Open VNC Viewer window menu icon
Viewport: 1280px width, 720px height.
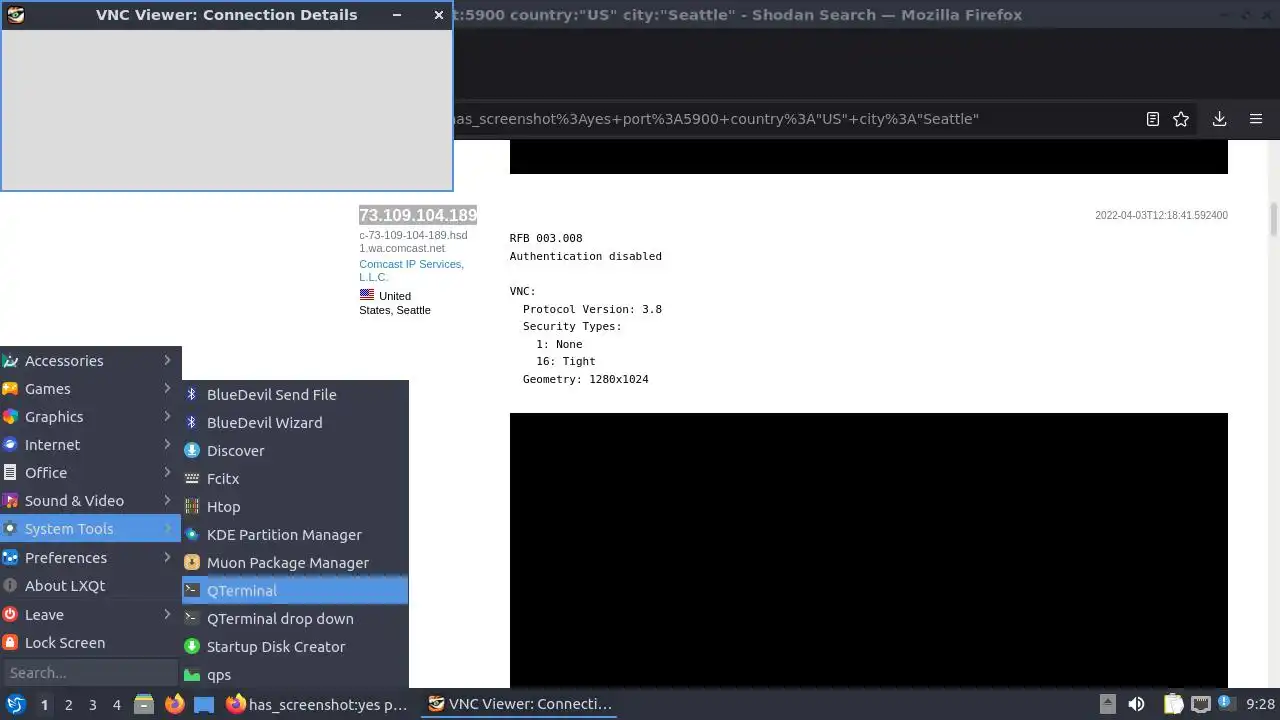(15, 15)
